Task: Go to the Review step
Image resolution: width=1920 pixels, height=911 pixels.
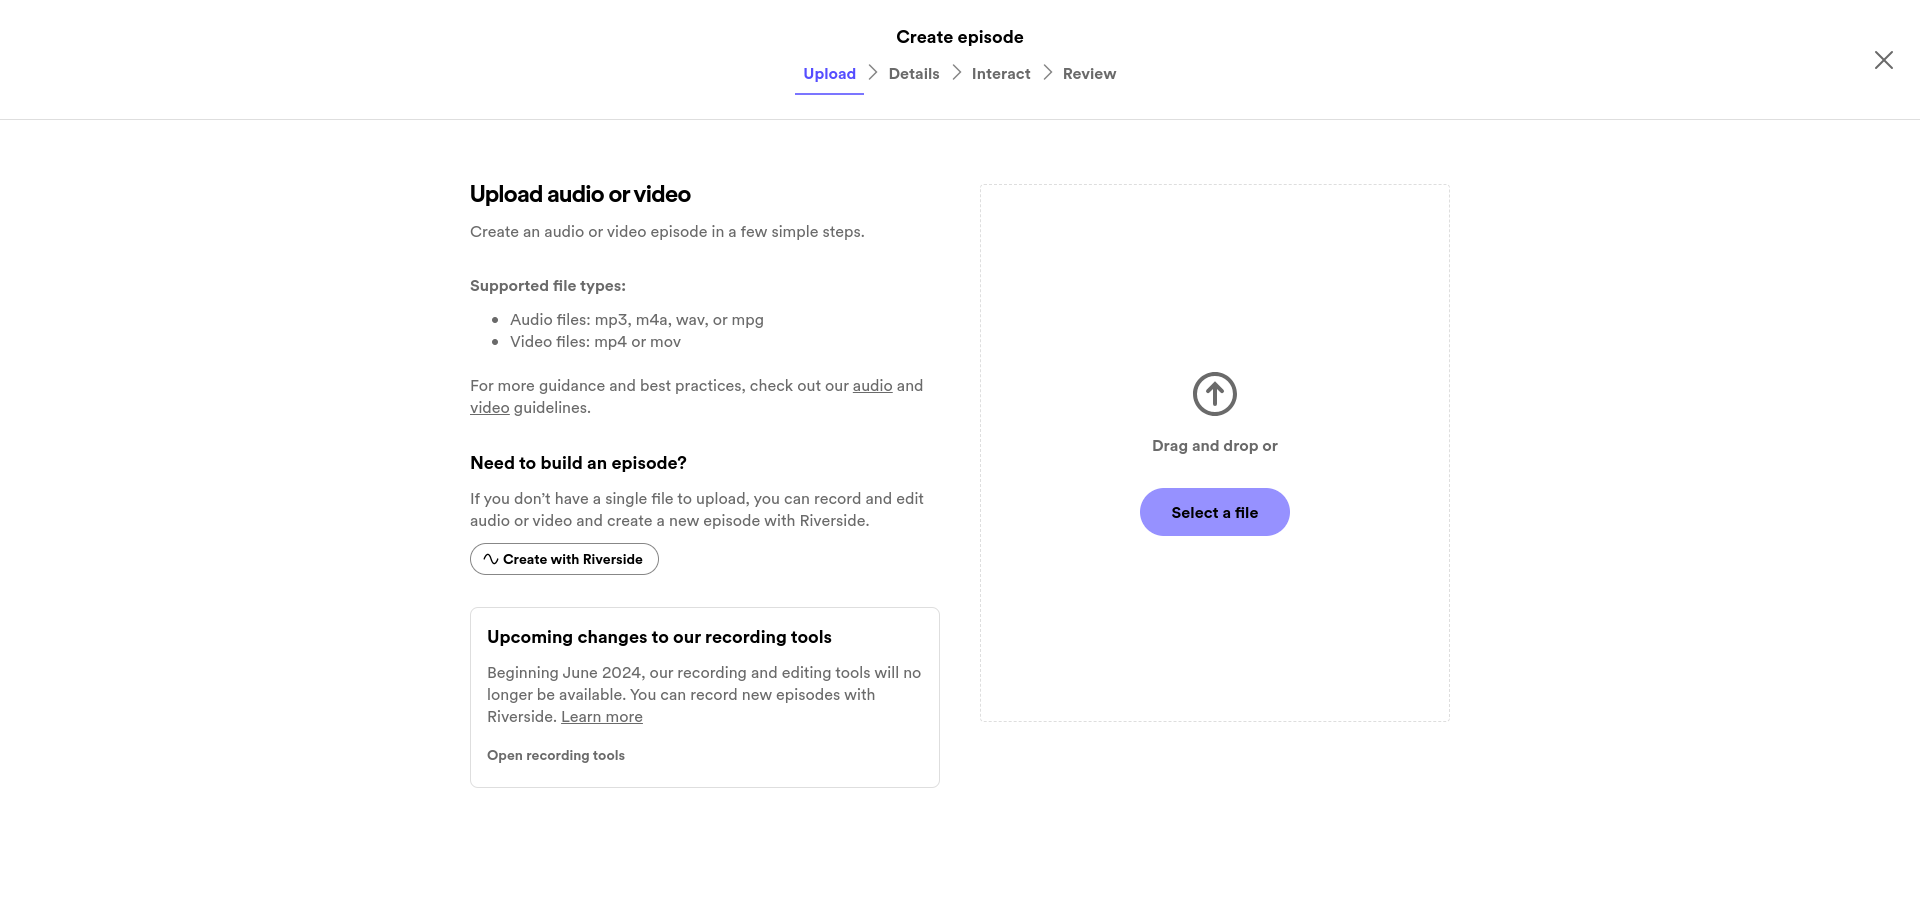Action: (1089, 73)
